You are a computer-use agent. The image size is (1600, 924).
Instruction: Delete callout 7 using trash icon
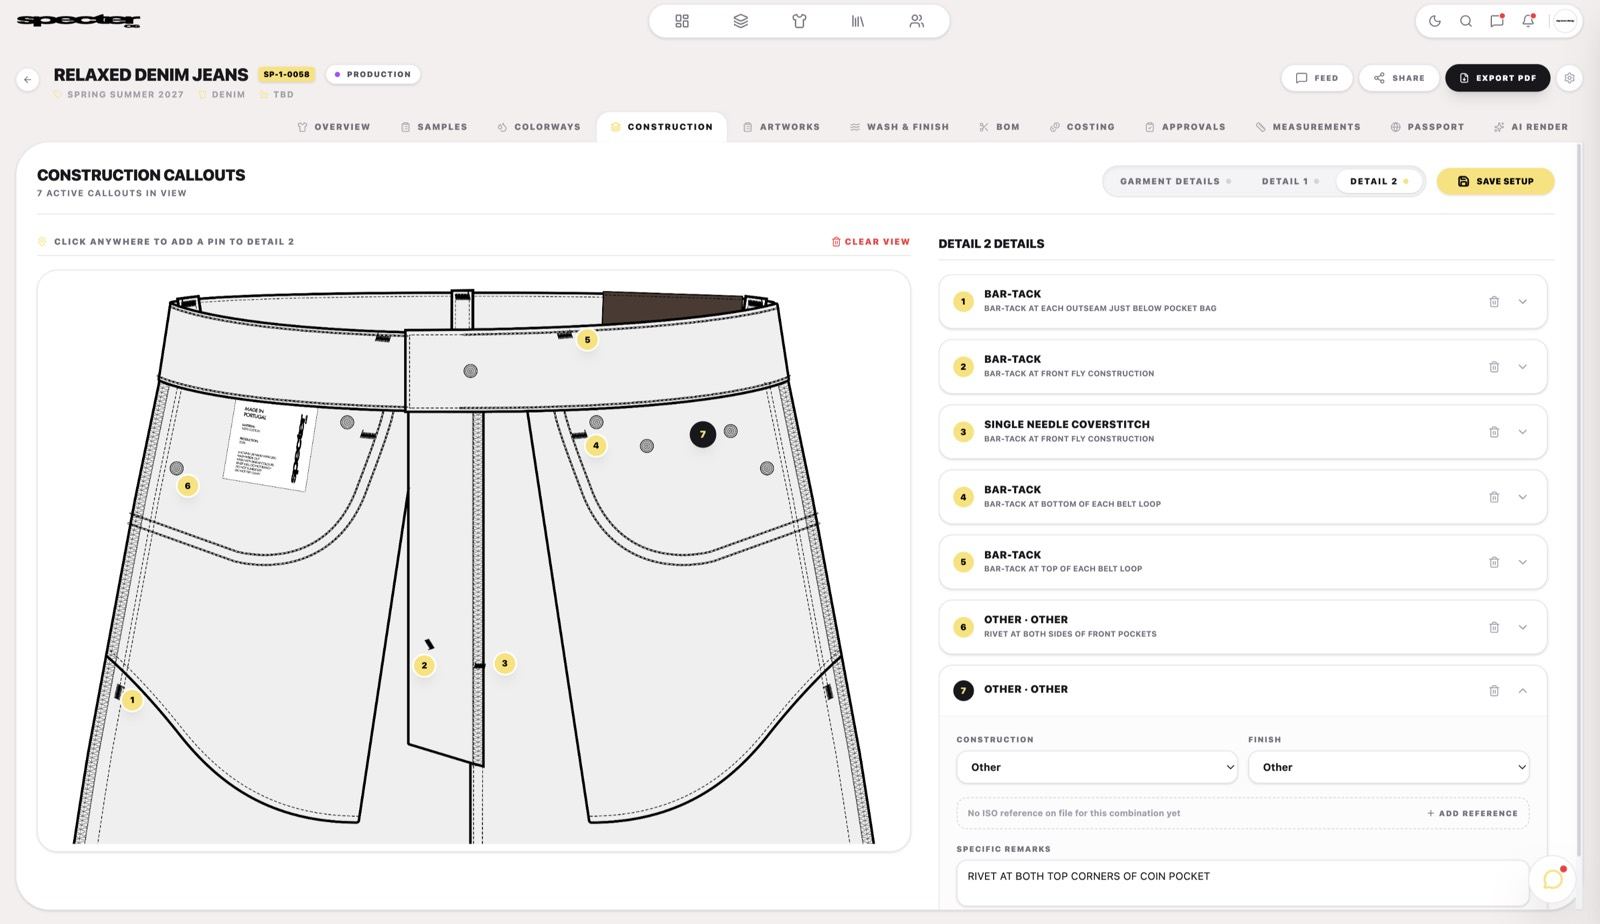click(1494, 691)
